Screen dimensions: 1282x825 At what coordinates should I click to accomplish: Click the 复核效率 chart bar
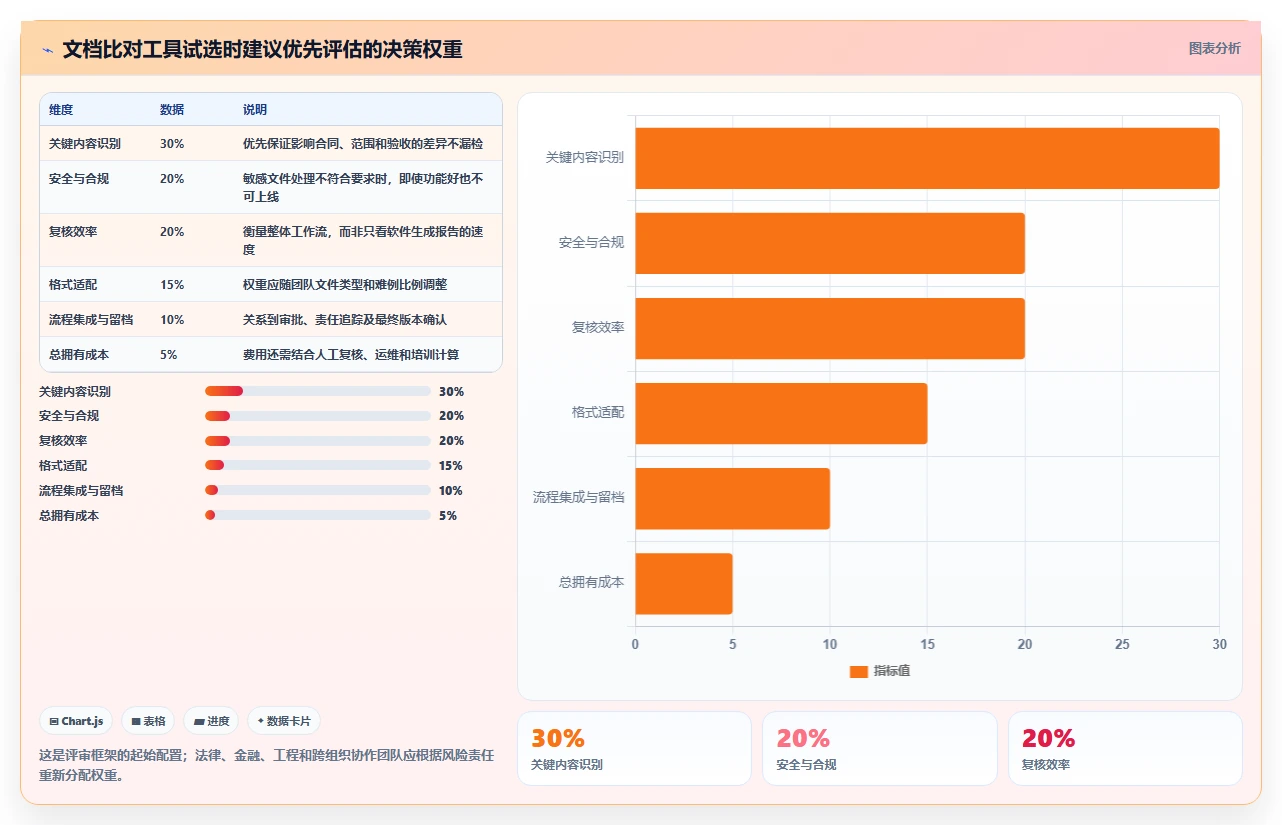[x=830, y=328]
